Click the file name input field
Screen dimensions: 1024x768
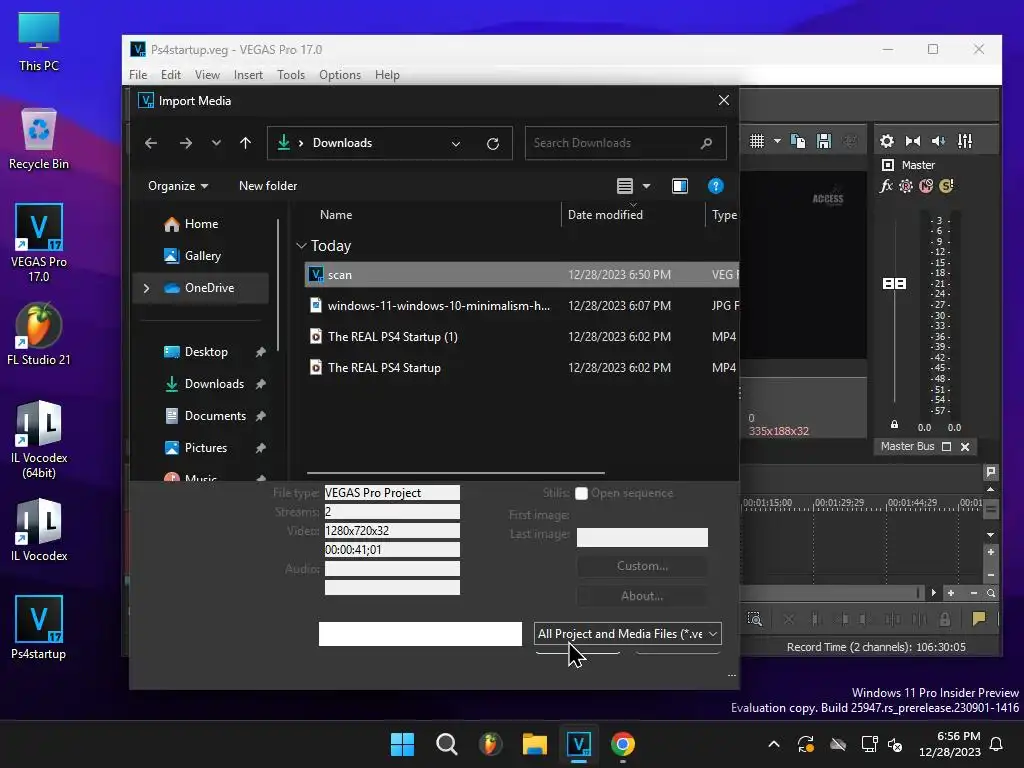click(420, 634)
